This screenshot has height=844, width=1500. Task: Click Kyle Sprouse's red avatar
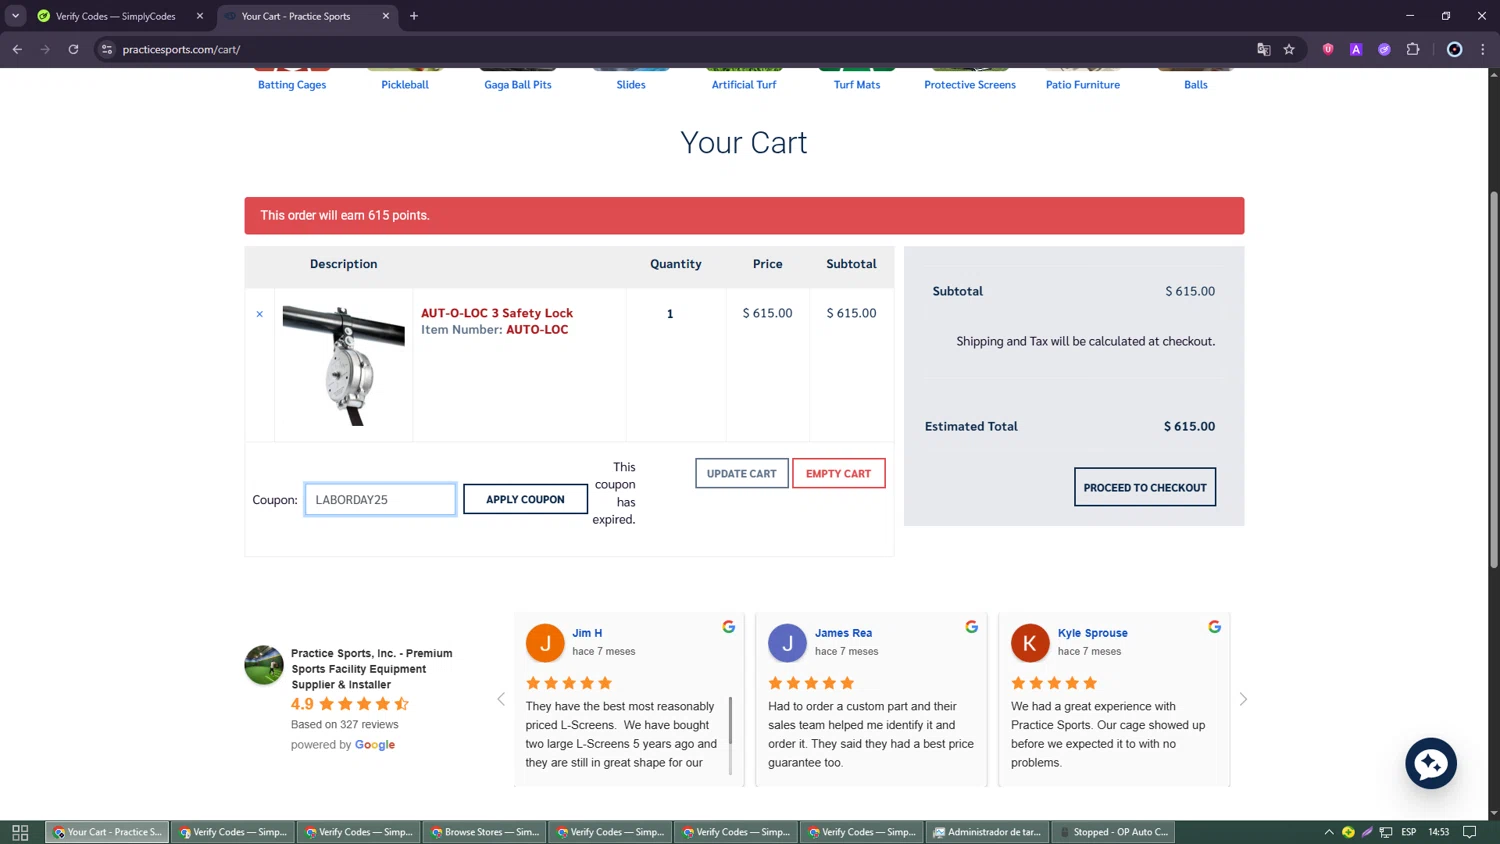tap(1030, 643)
